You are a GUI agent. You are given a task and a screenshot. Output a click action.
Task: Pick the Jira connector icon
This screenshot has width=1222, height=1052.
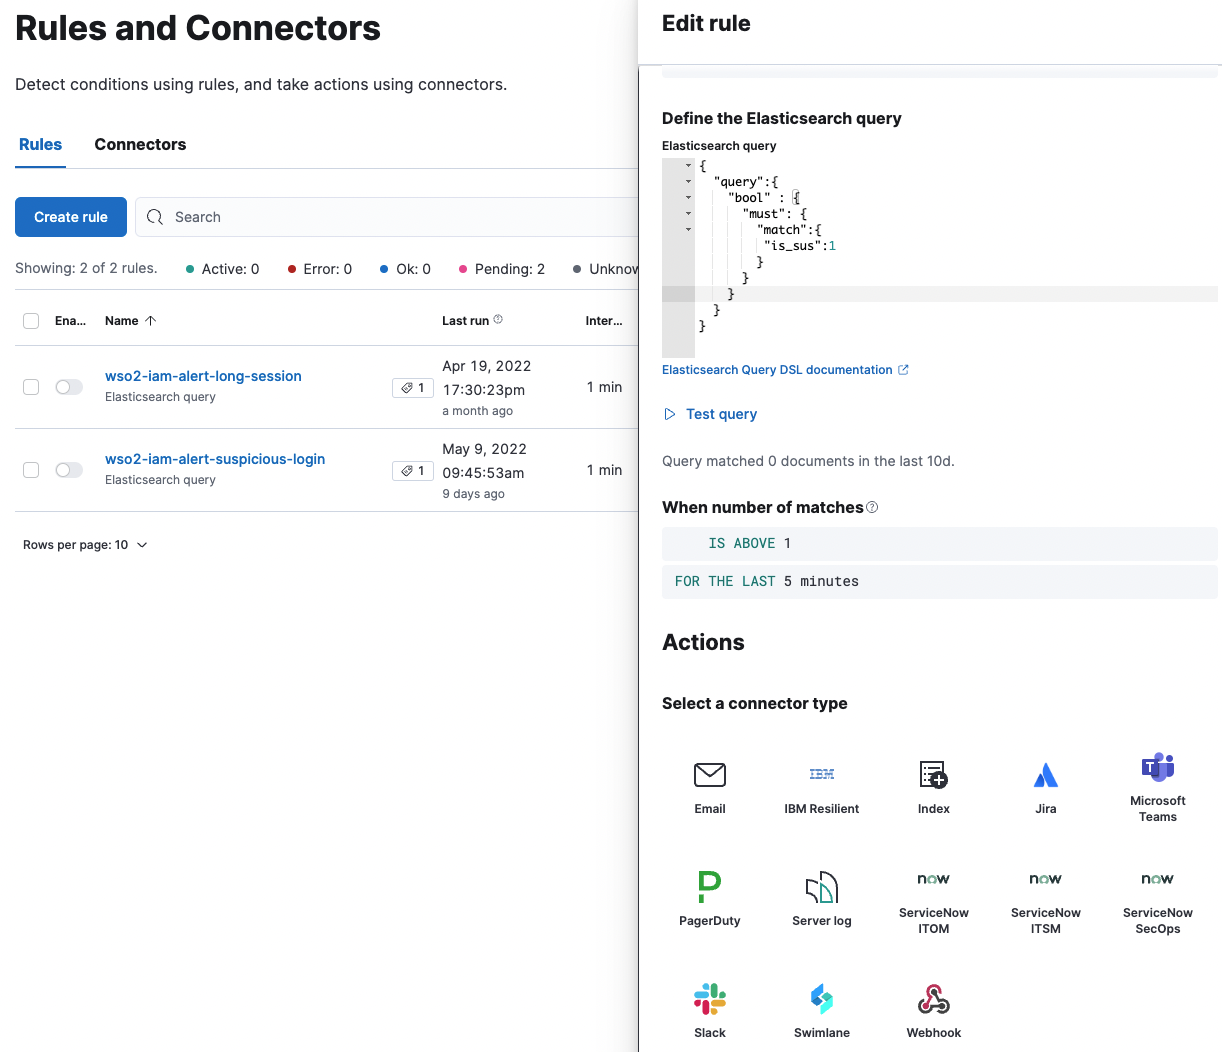pos(1046,775)
